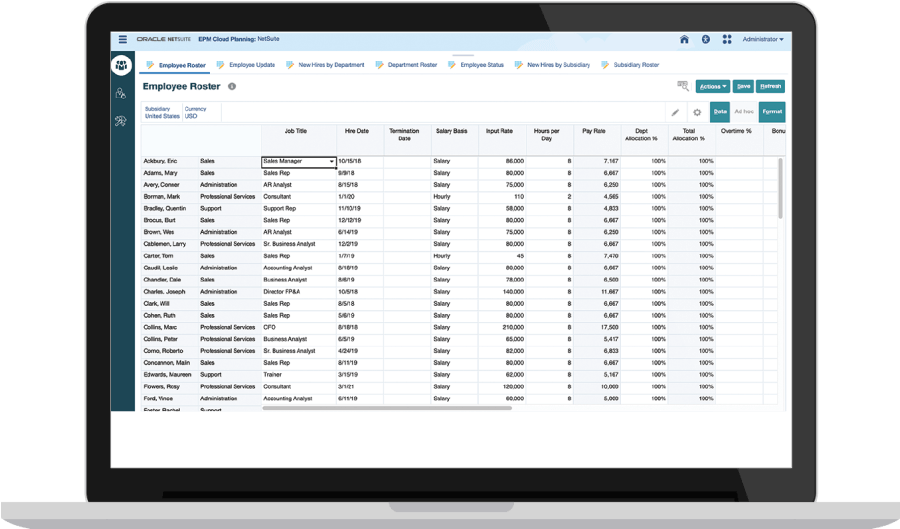The image size is (900, 529).
Task: Open the Department Roster tab
Action: (x=406, y=65)
